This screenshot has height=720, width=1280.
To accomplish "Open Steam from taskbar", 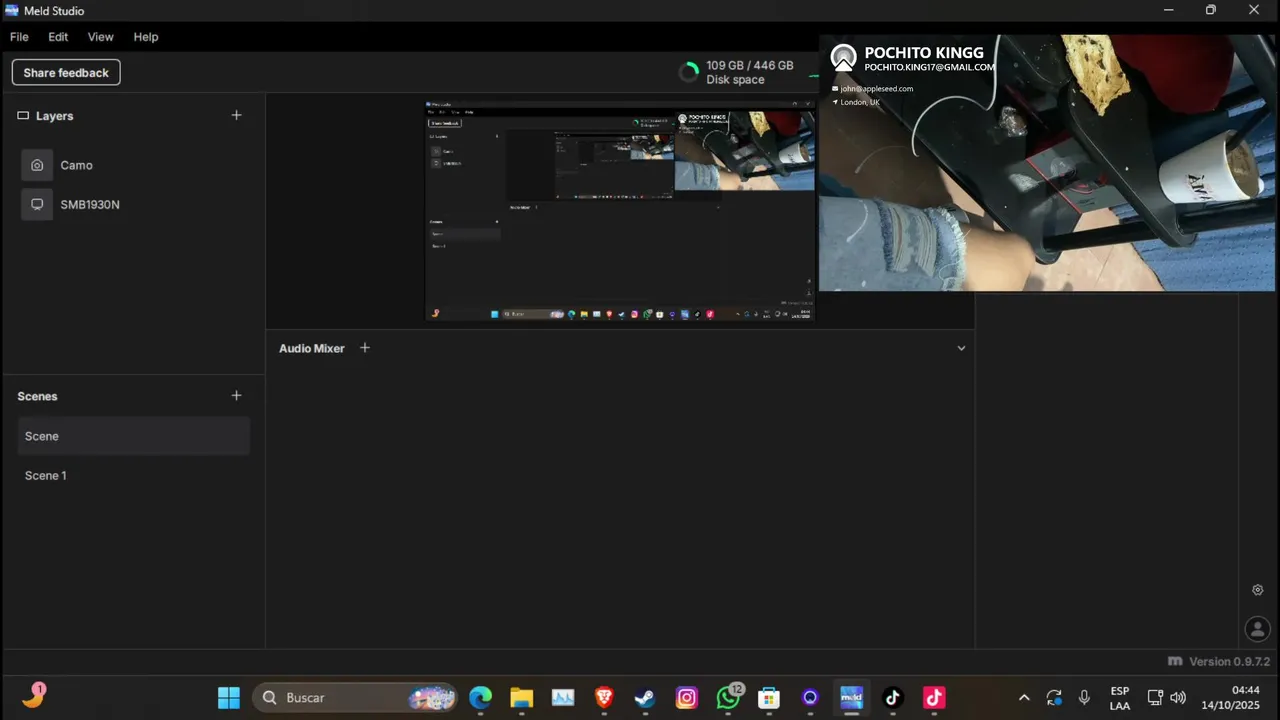I will 645,698.
